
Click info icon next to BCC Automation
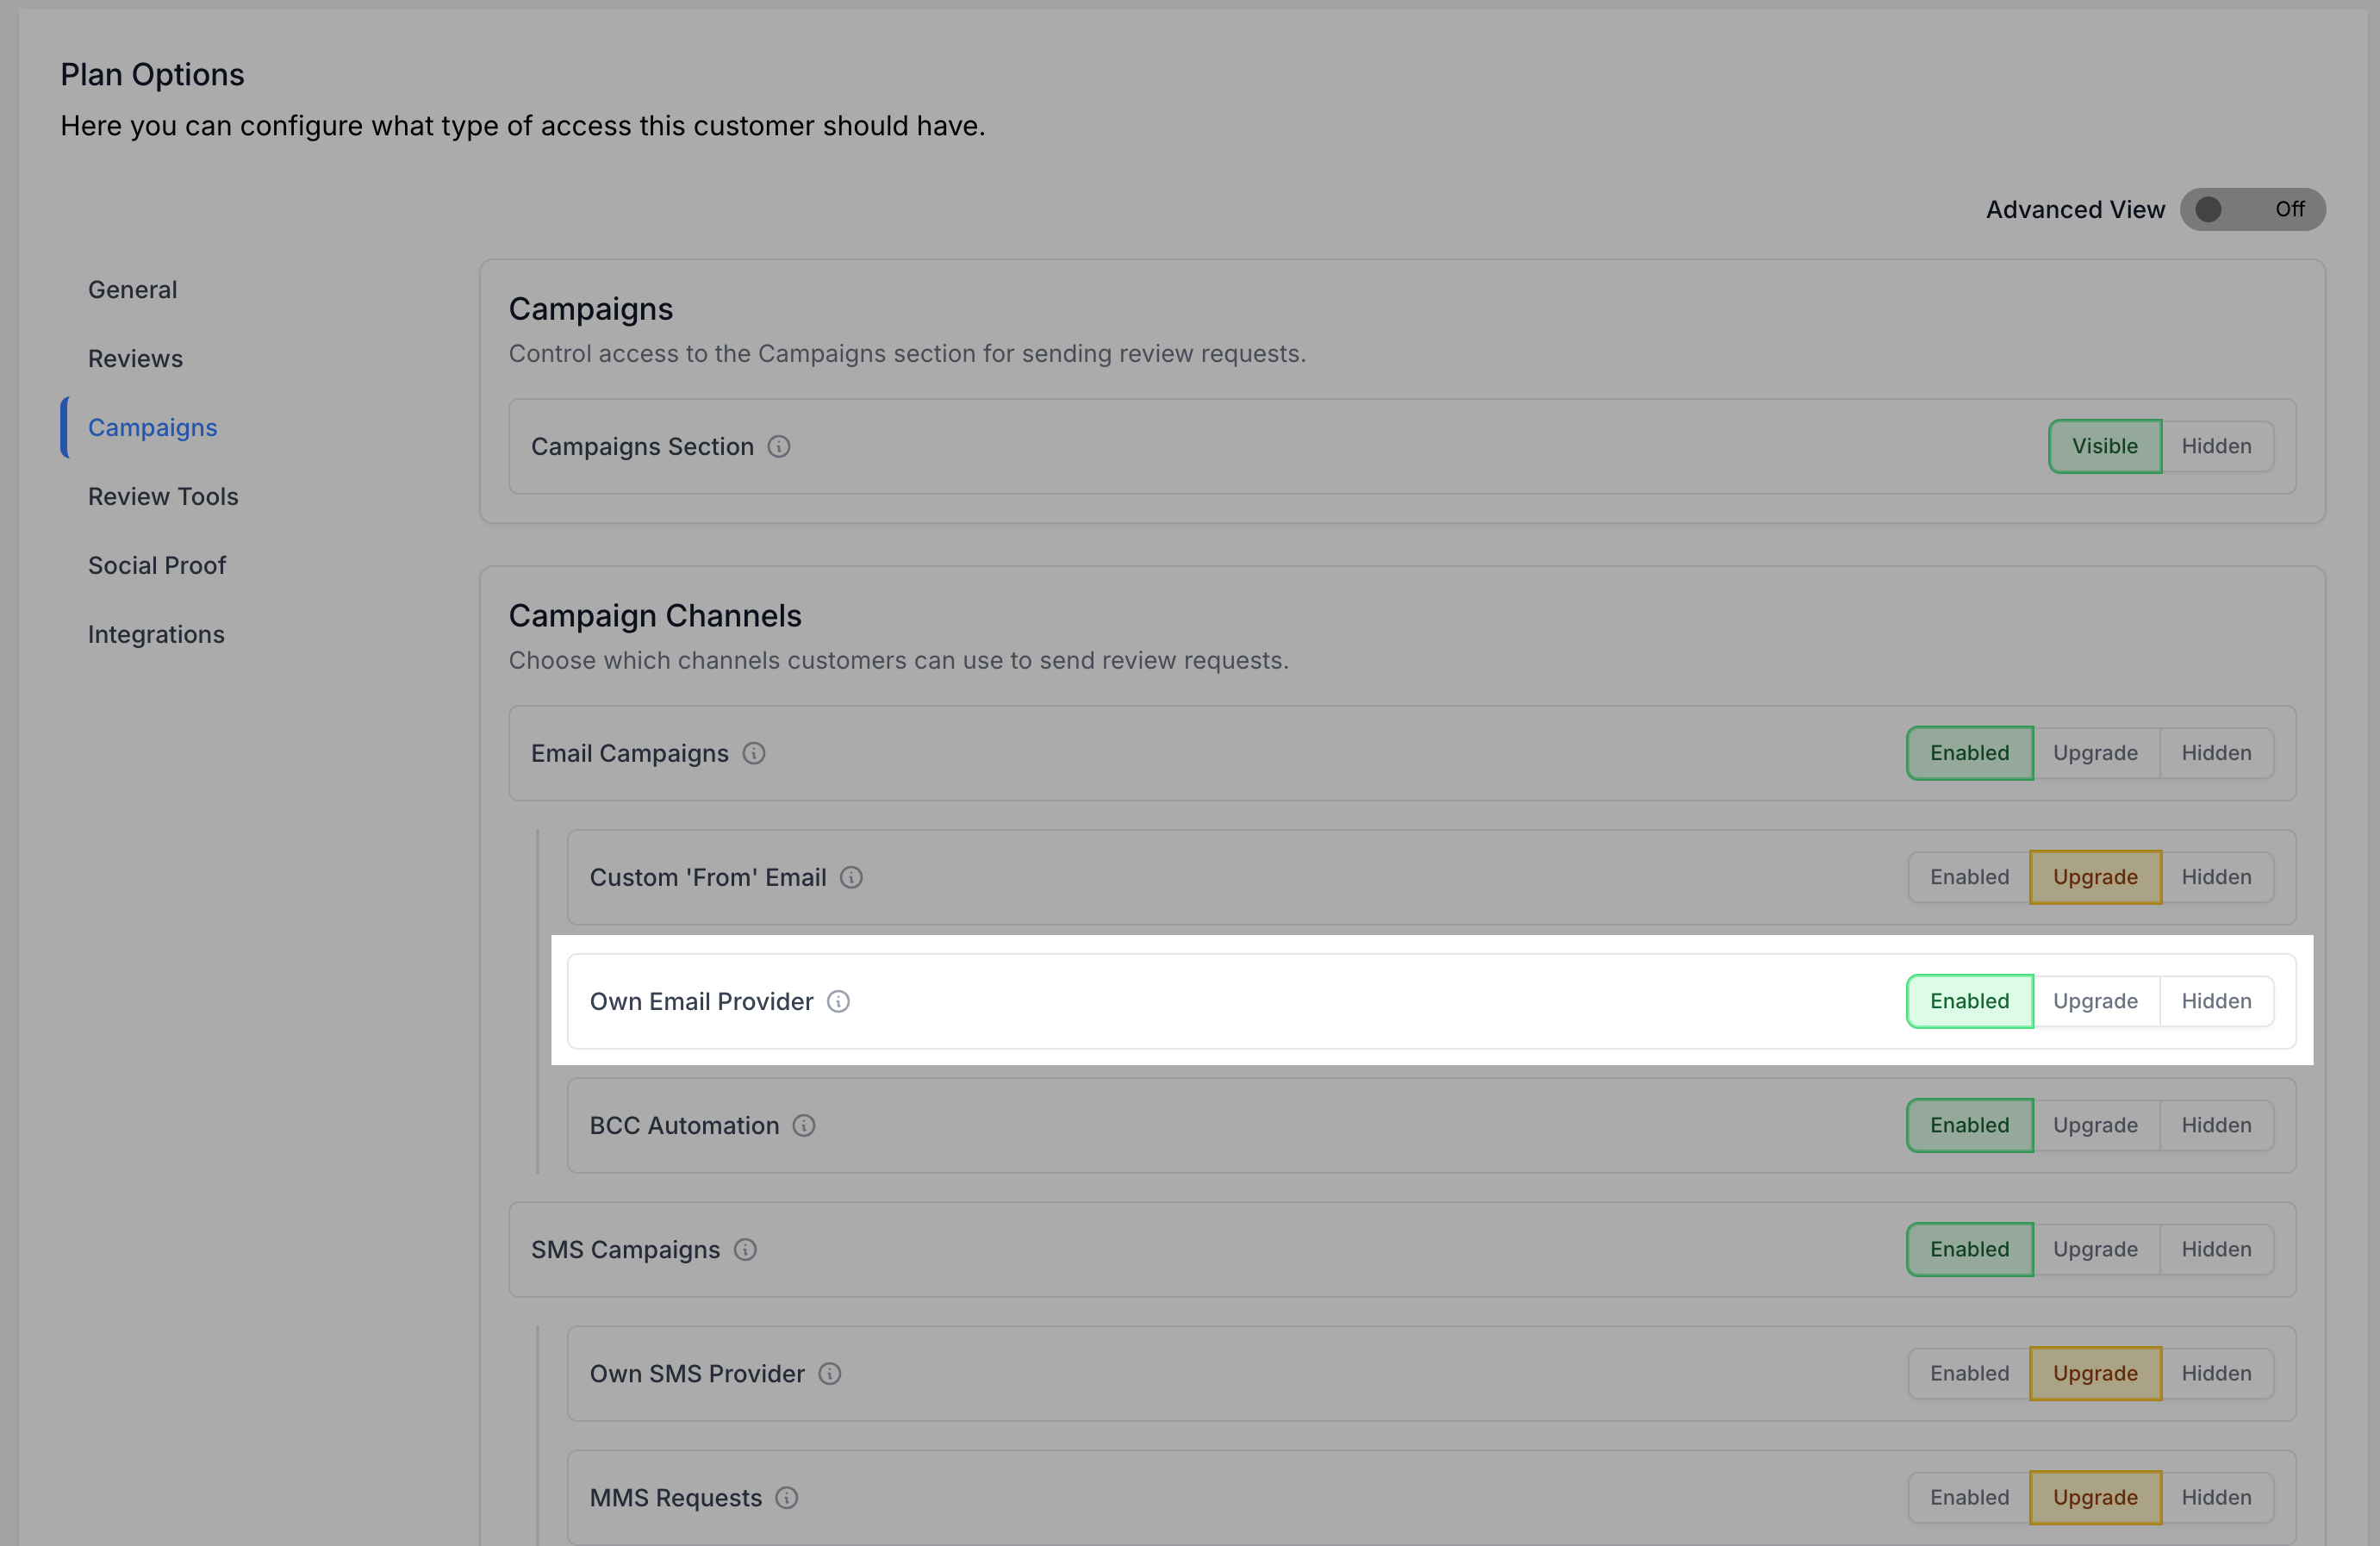pyautogui.click(x=803, y=1125)
